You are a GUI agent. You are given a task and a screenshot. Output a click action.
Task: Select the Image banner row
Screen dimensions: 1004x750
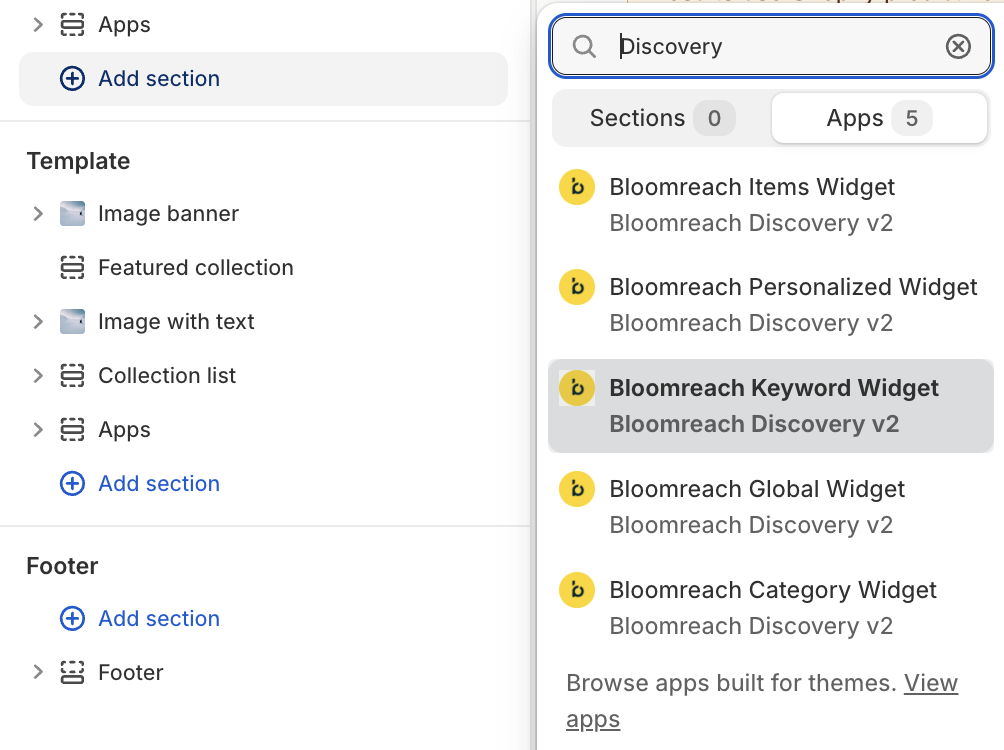pos(263,213)
